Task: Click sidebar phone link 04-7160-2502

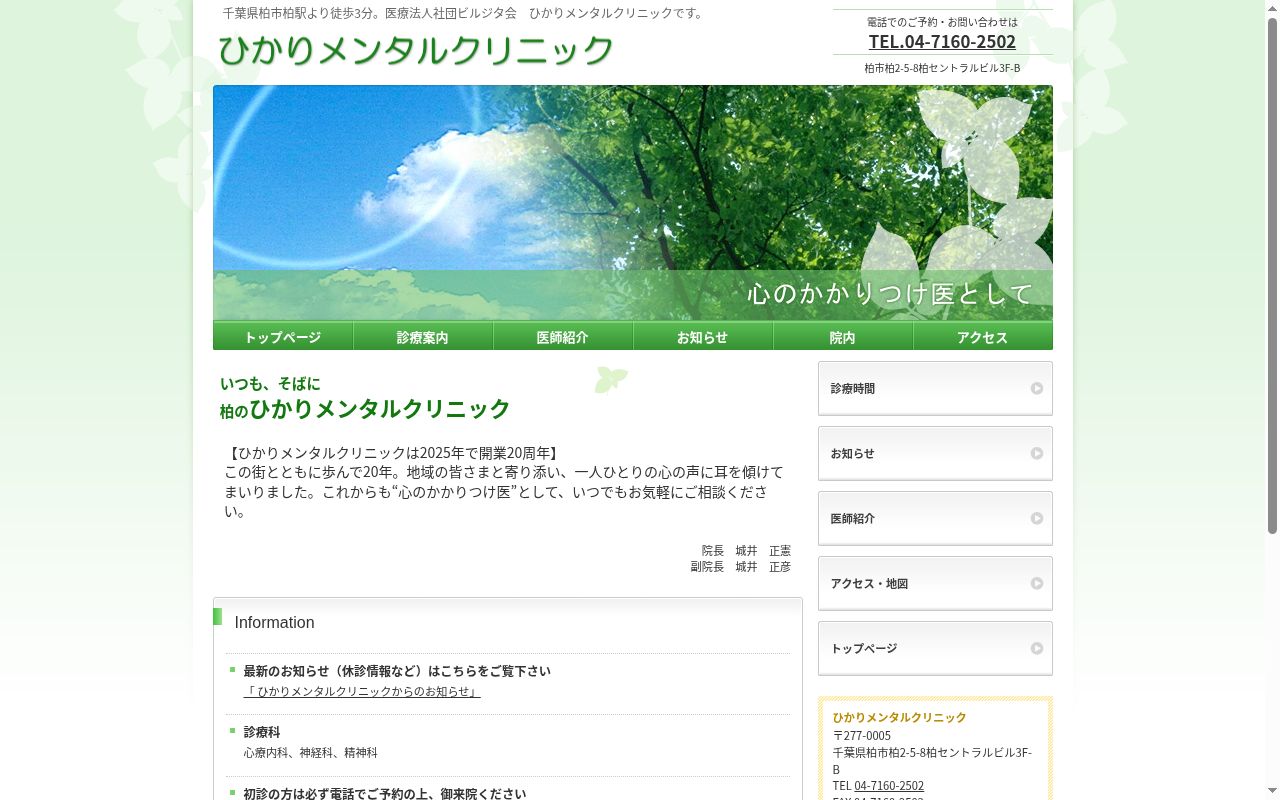Action: [x=889, y=786]
